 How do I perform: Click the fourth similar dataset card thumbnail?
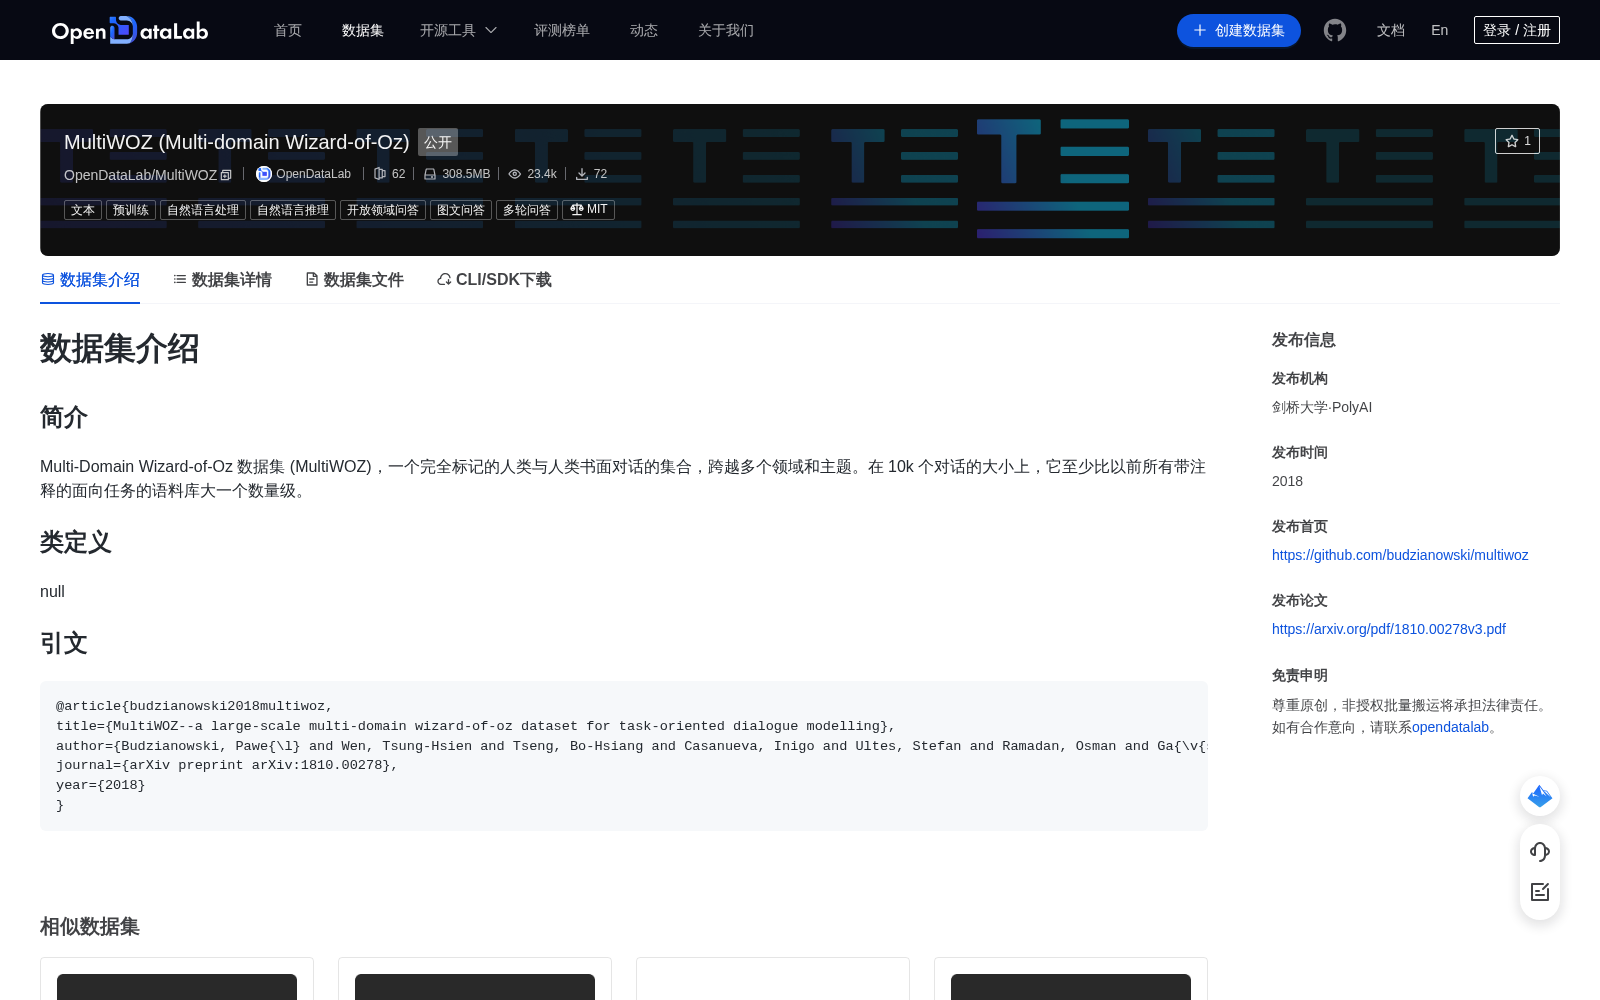point(1071,986)
